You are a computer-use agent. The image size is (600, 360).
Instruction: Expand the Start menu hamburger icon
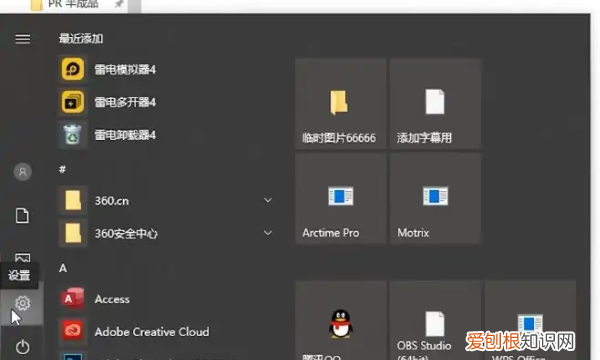click(x=23, y=39)
